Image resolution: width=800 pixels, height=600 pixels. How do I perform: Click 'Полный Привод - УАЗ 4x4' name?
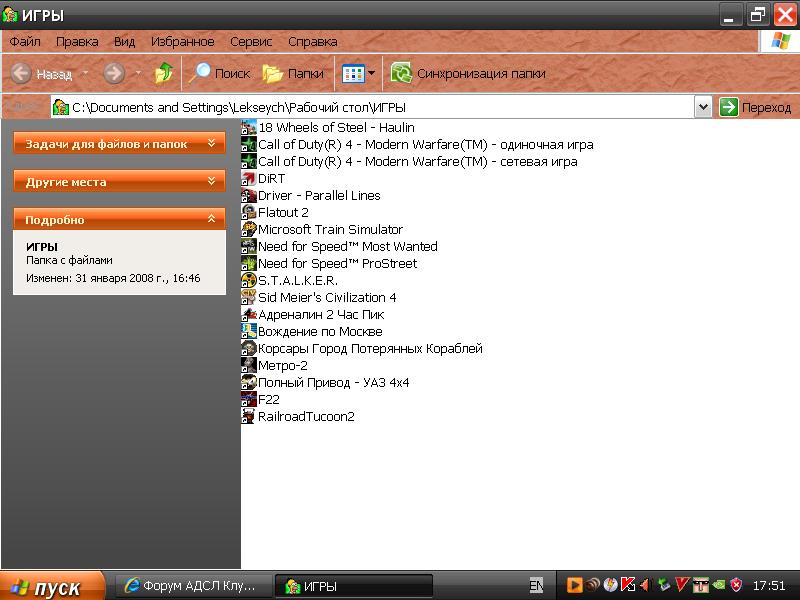click(334, 383)
